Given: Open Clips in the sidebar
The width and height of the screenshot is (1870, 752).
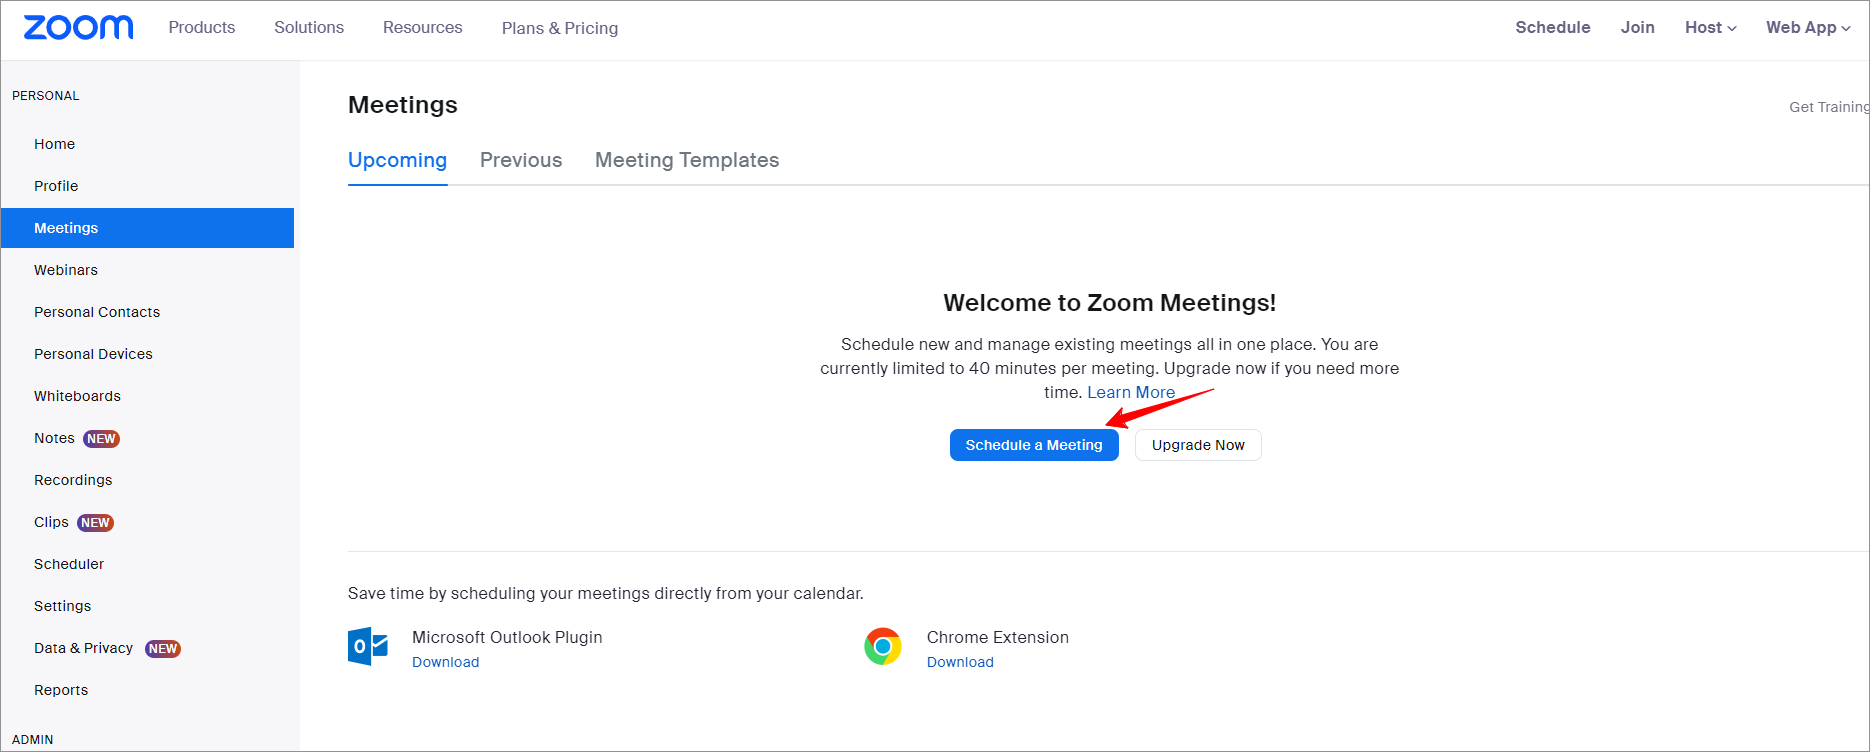Looking at the screenshot, I should [51, 522].
